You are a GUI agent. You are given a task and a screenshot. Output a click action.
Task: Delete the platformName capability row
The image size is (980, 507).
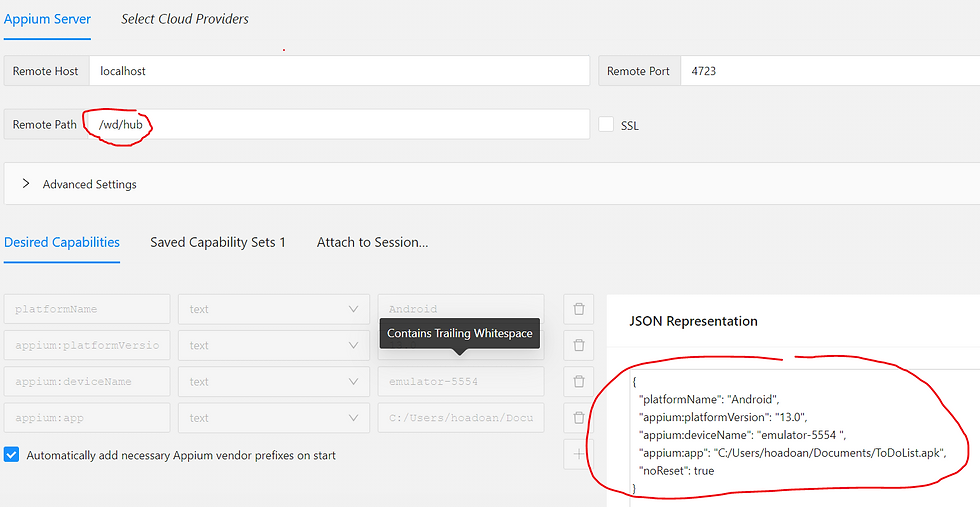pos(579,309)
